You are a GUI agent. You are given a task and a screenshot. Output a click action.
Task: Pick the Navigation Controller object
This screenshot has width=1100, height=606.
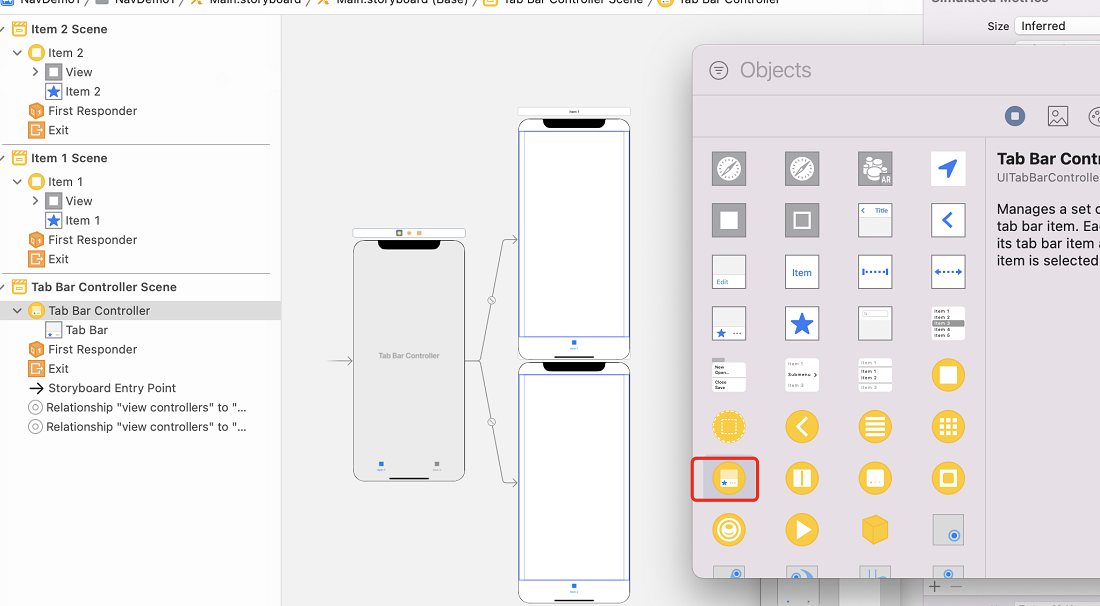pyautogui.click(x=802, y=426)
